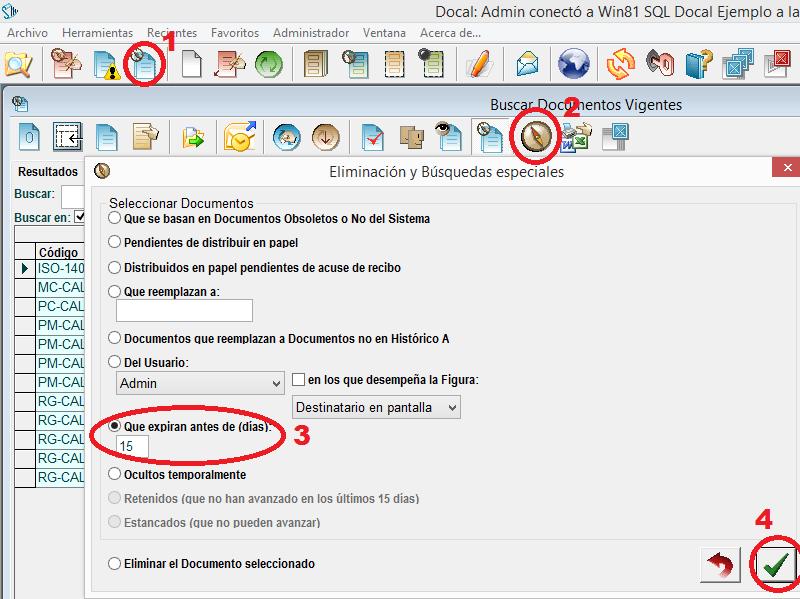
Task: Select 'Ocultos temporalmente' radio button
Action: 115,474
